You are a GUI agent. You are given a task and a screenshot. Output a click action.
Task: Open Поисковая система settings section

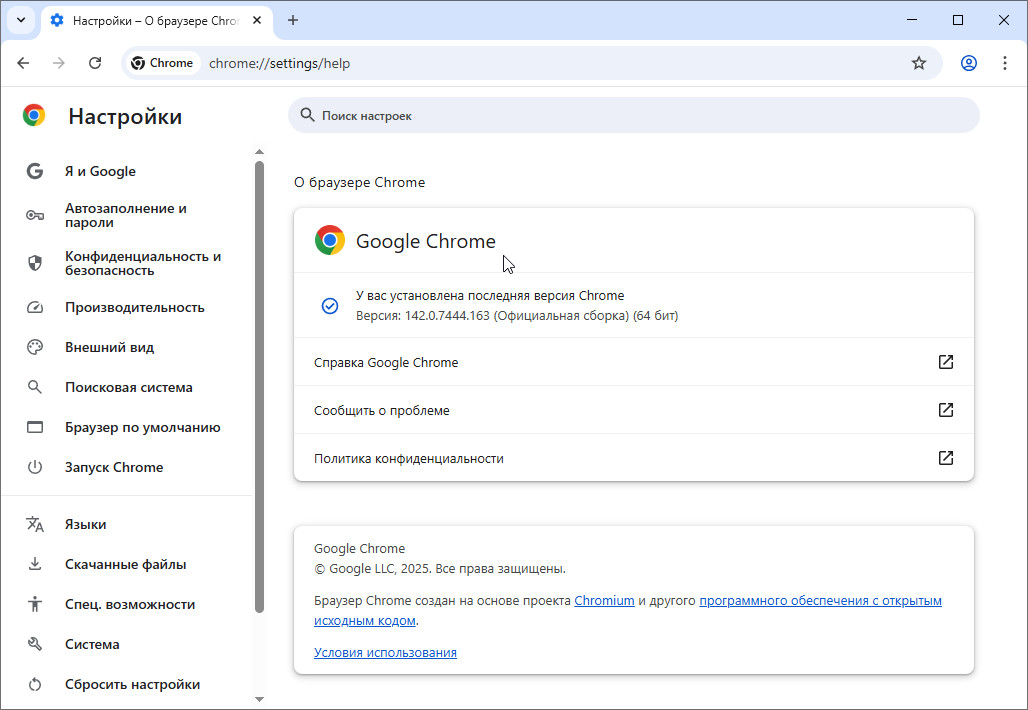pyautogui.click(x=128, y=387)
